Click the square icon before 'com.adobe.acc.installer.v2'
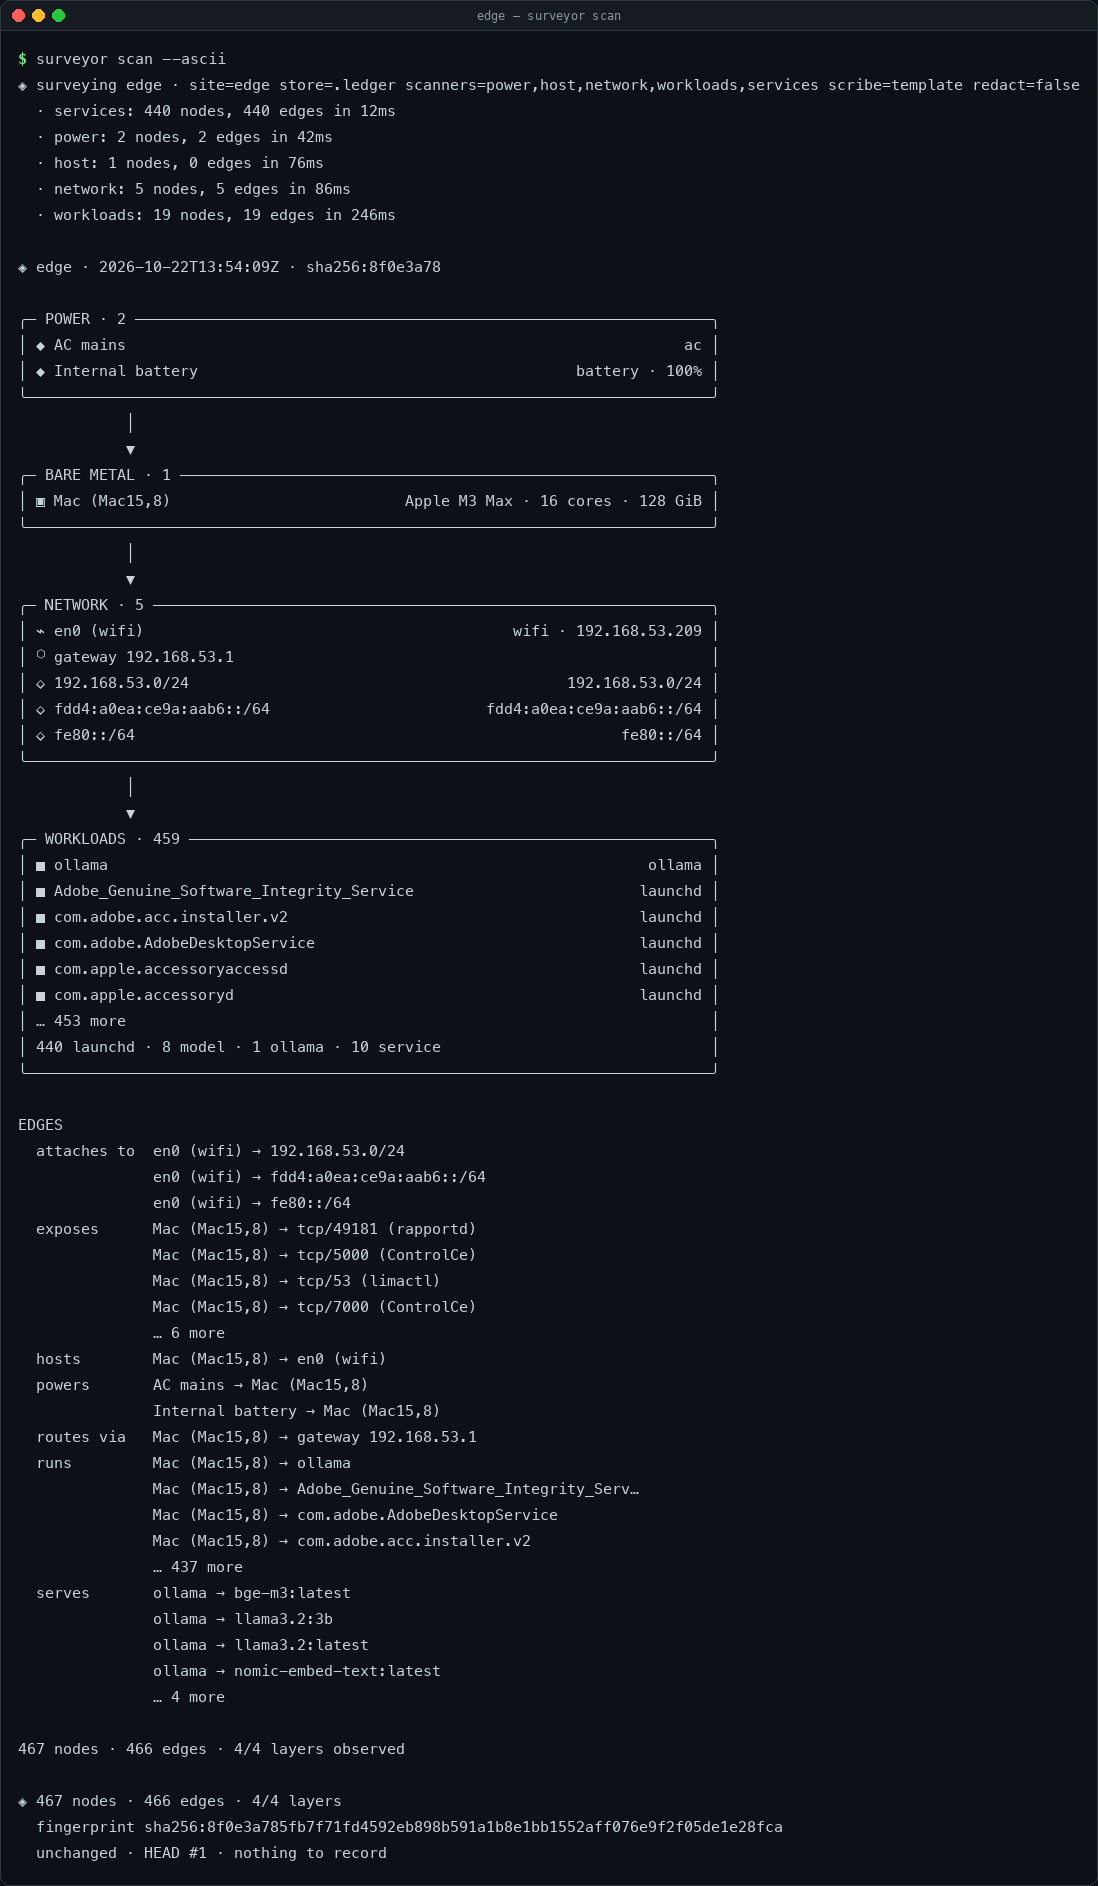This screenshot has height=1886, width=1098. tap(41, 917)
